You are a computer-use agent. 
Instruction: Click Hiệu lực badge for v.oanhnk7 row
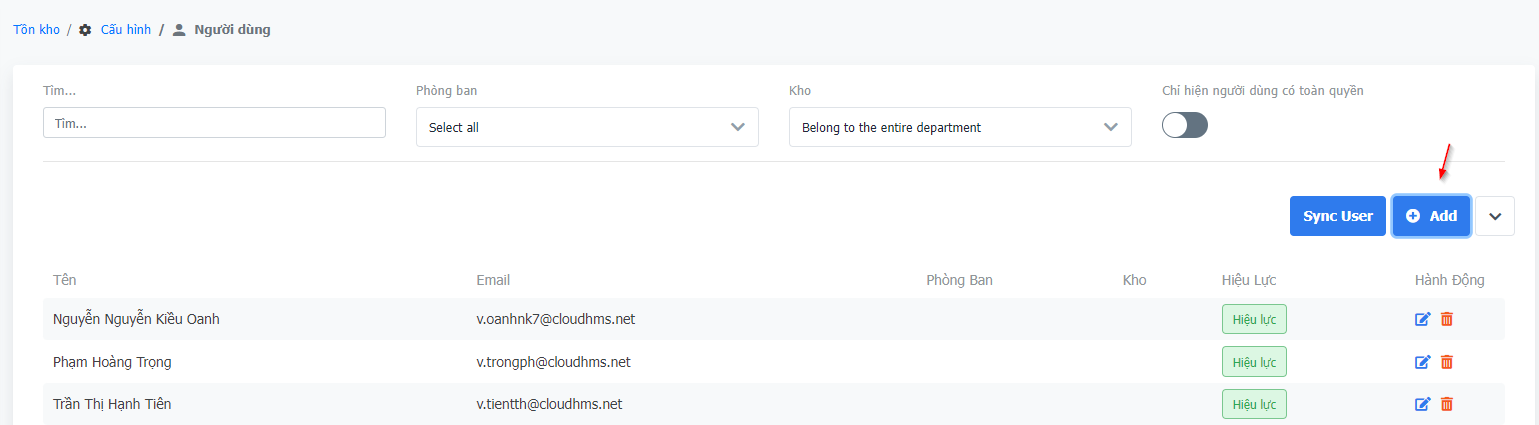click(1253, 319)
